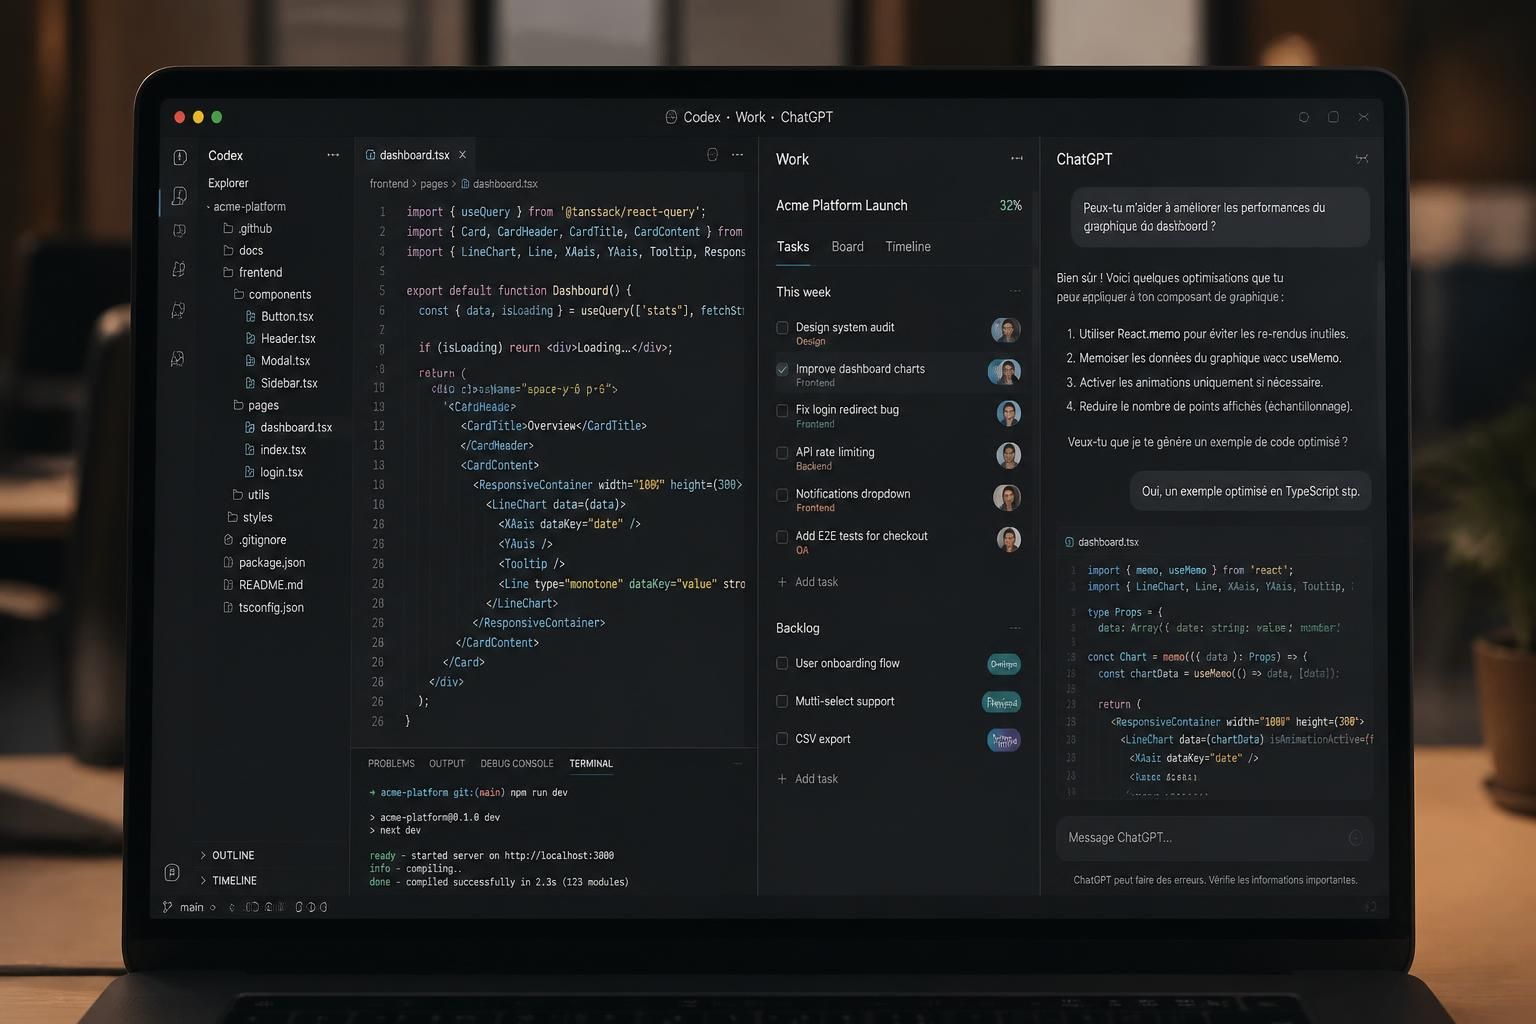
Task: Open login.tsx in the explorer
Action: 274,473
